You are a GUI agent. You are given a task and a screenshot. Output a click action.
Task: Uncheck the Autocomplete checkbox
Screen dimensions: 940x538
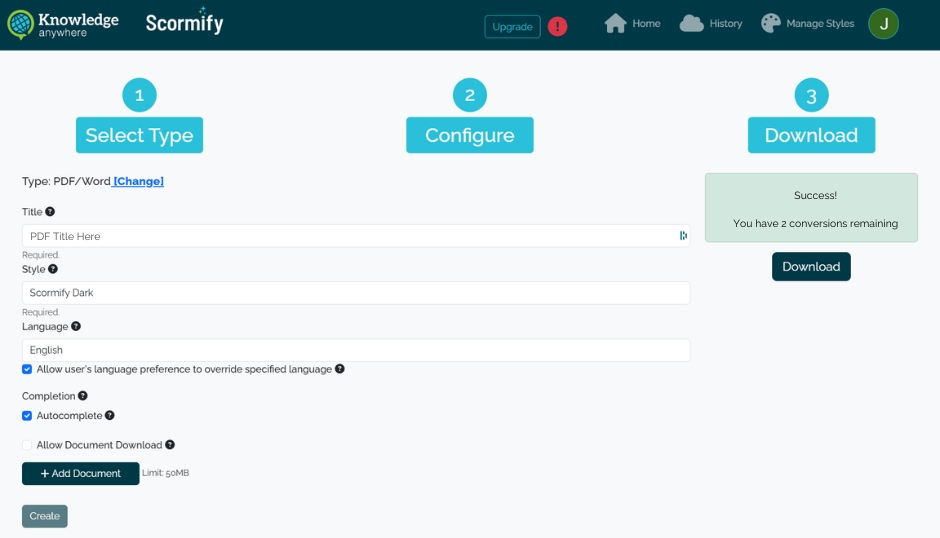pos(27,416)
